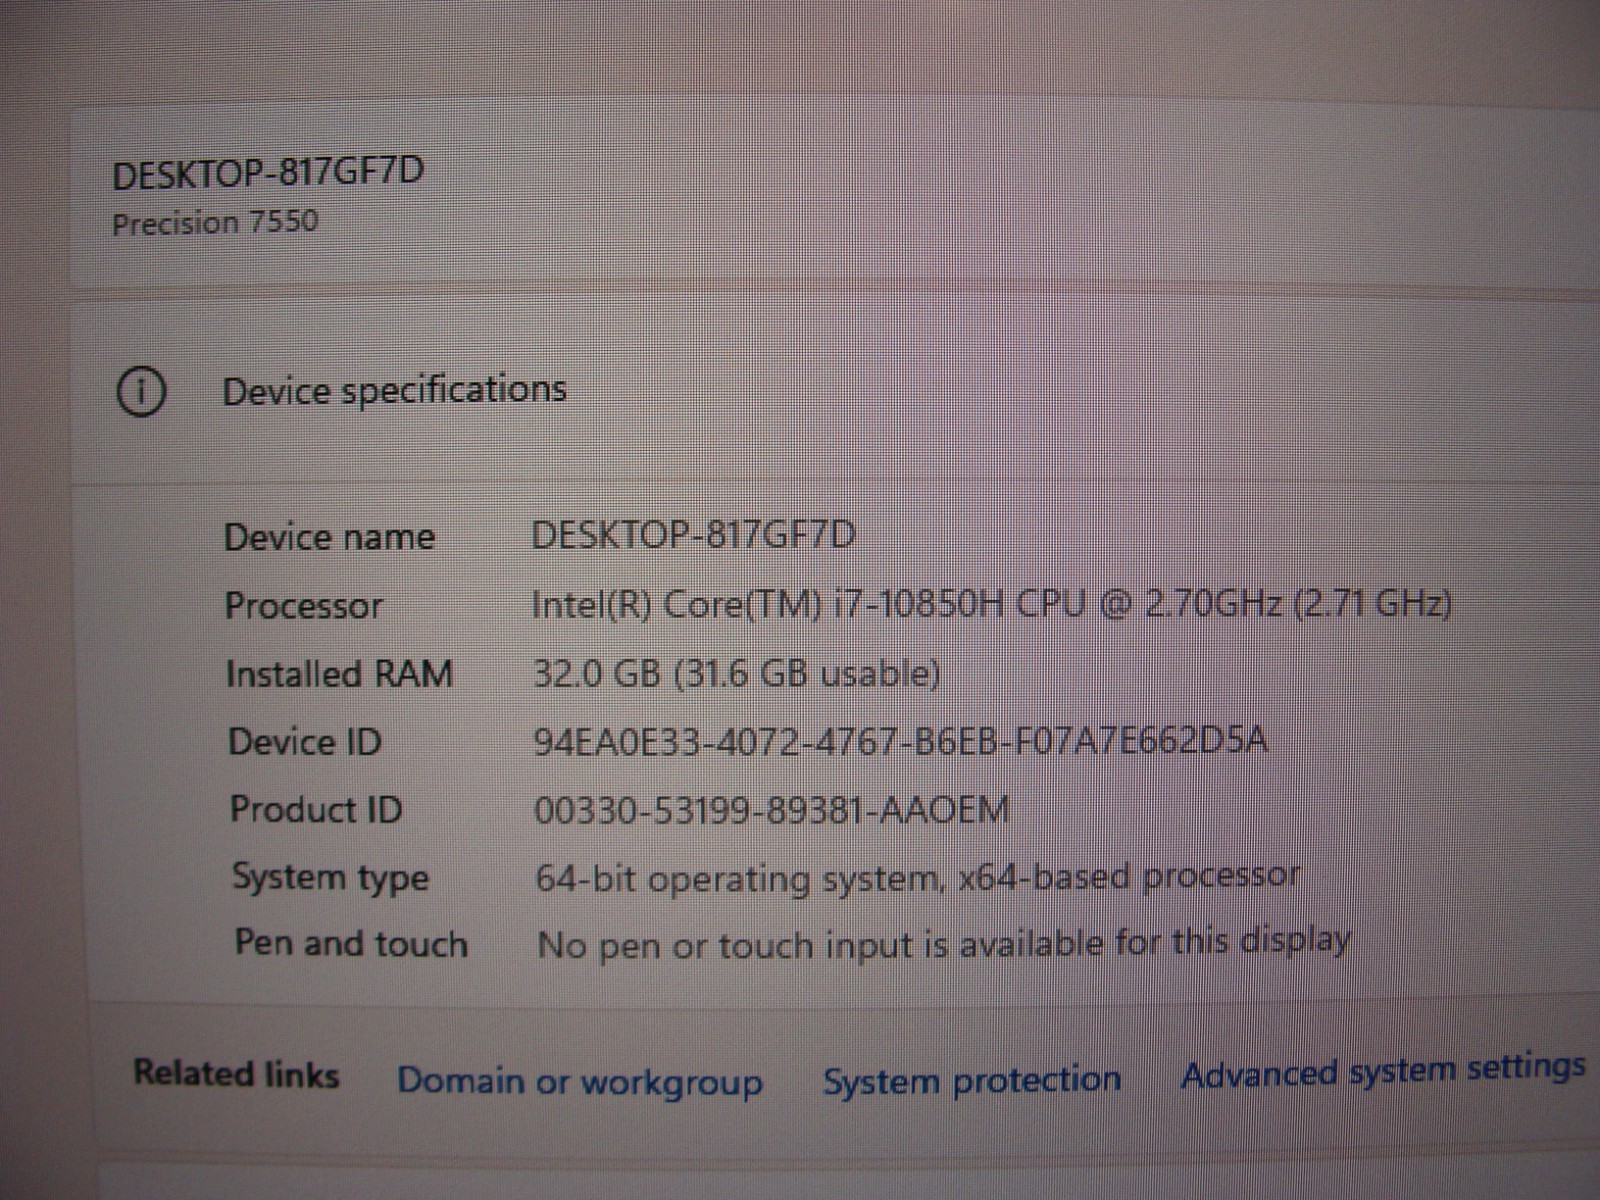1600x1200 pixels.
Task: Open the Domain or workgroup link
Action: 580,1081
